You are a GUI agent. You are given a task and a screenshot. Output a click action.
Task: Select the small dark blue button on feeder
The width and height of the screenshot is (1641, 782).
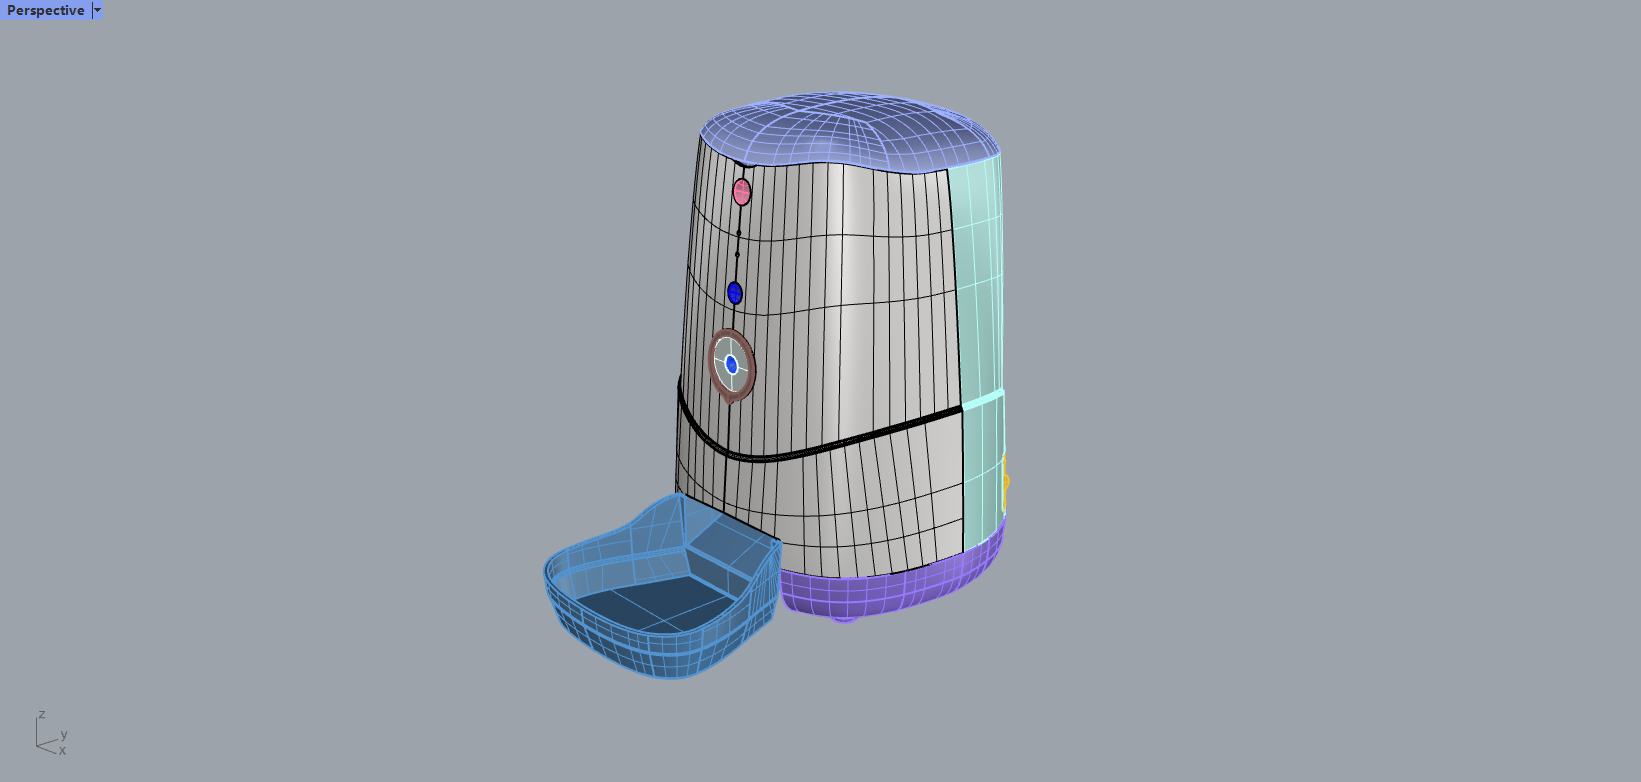(x=735, y=293)
